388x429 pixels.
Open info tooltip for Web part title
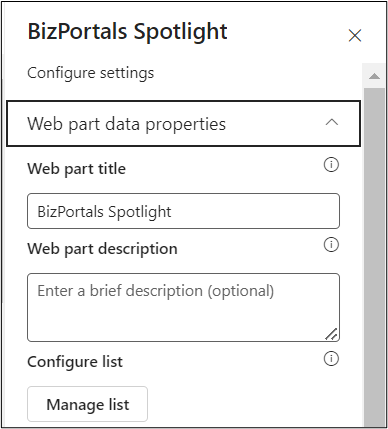pos(331,165)
